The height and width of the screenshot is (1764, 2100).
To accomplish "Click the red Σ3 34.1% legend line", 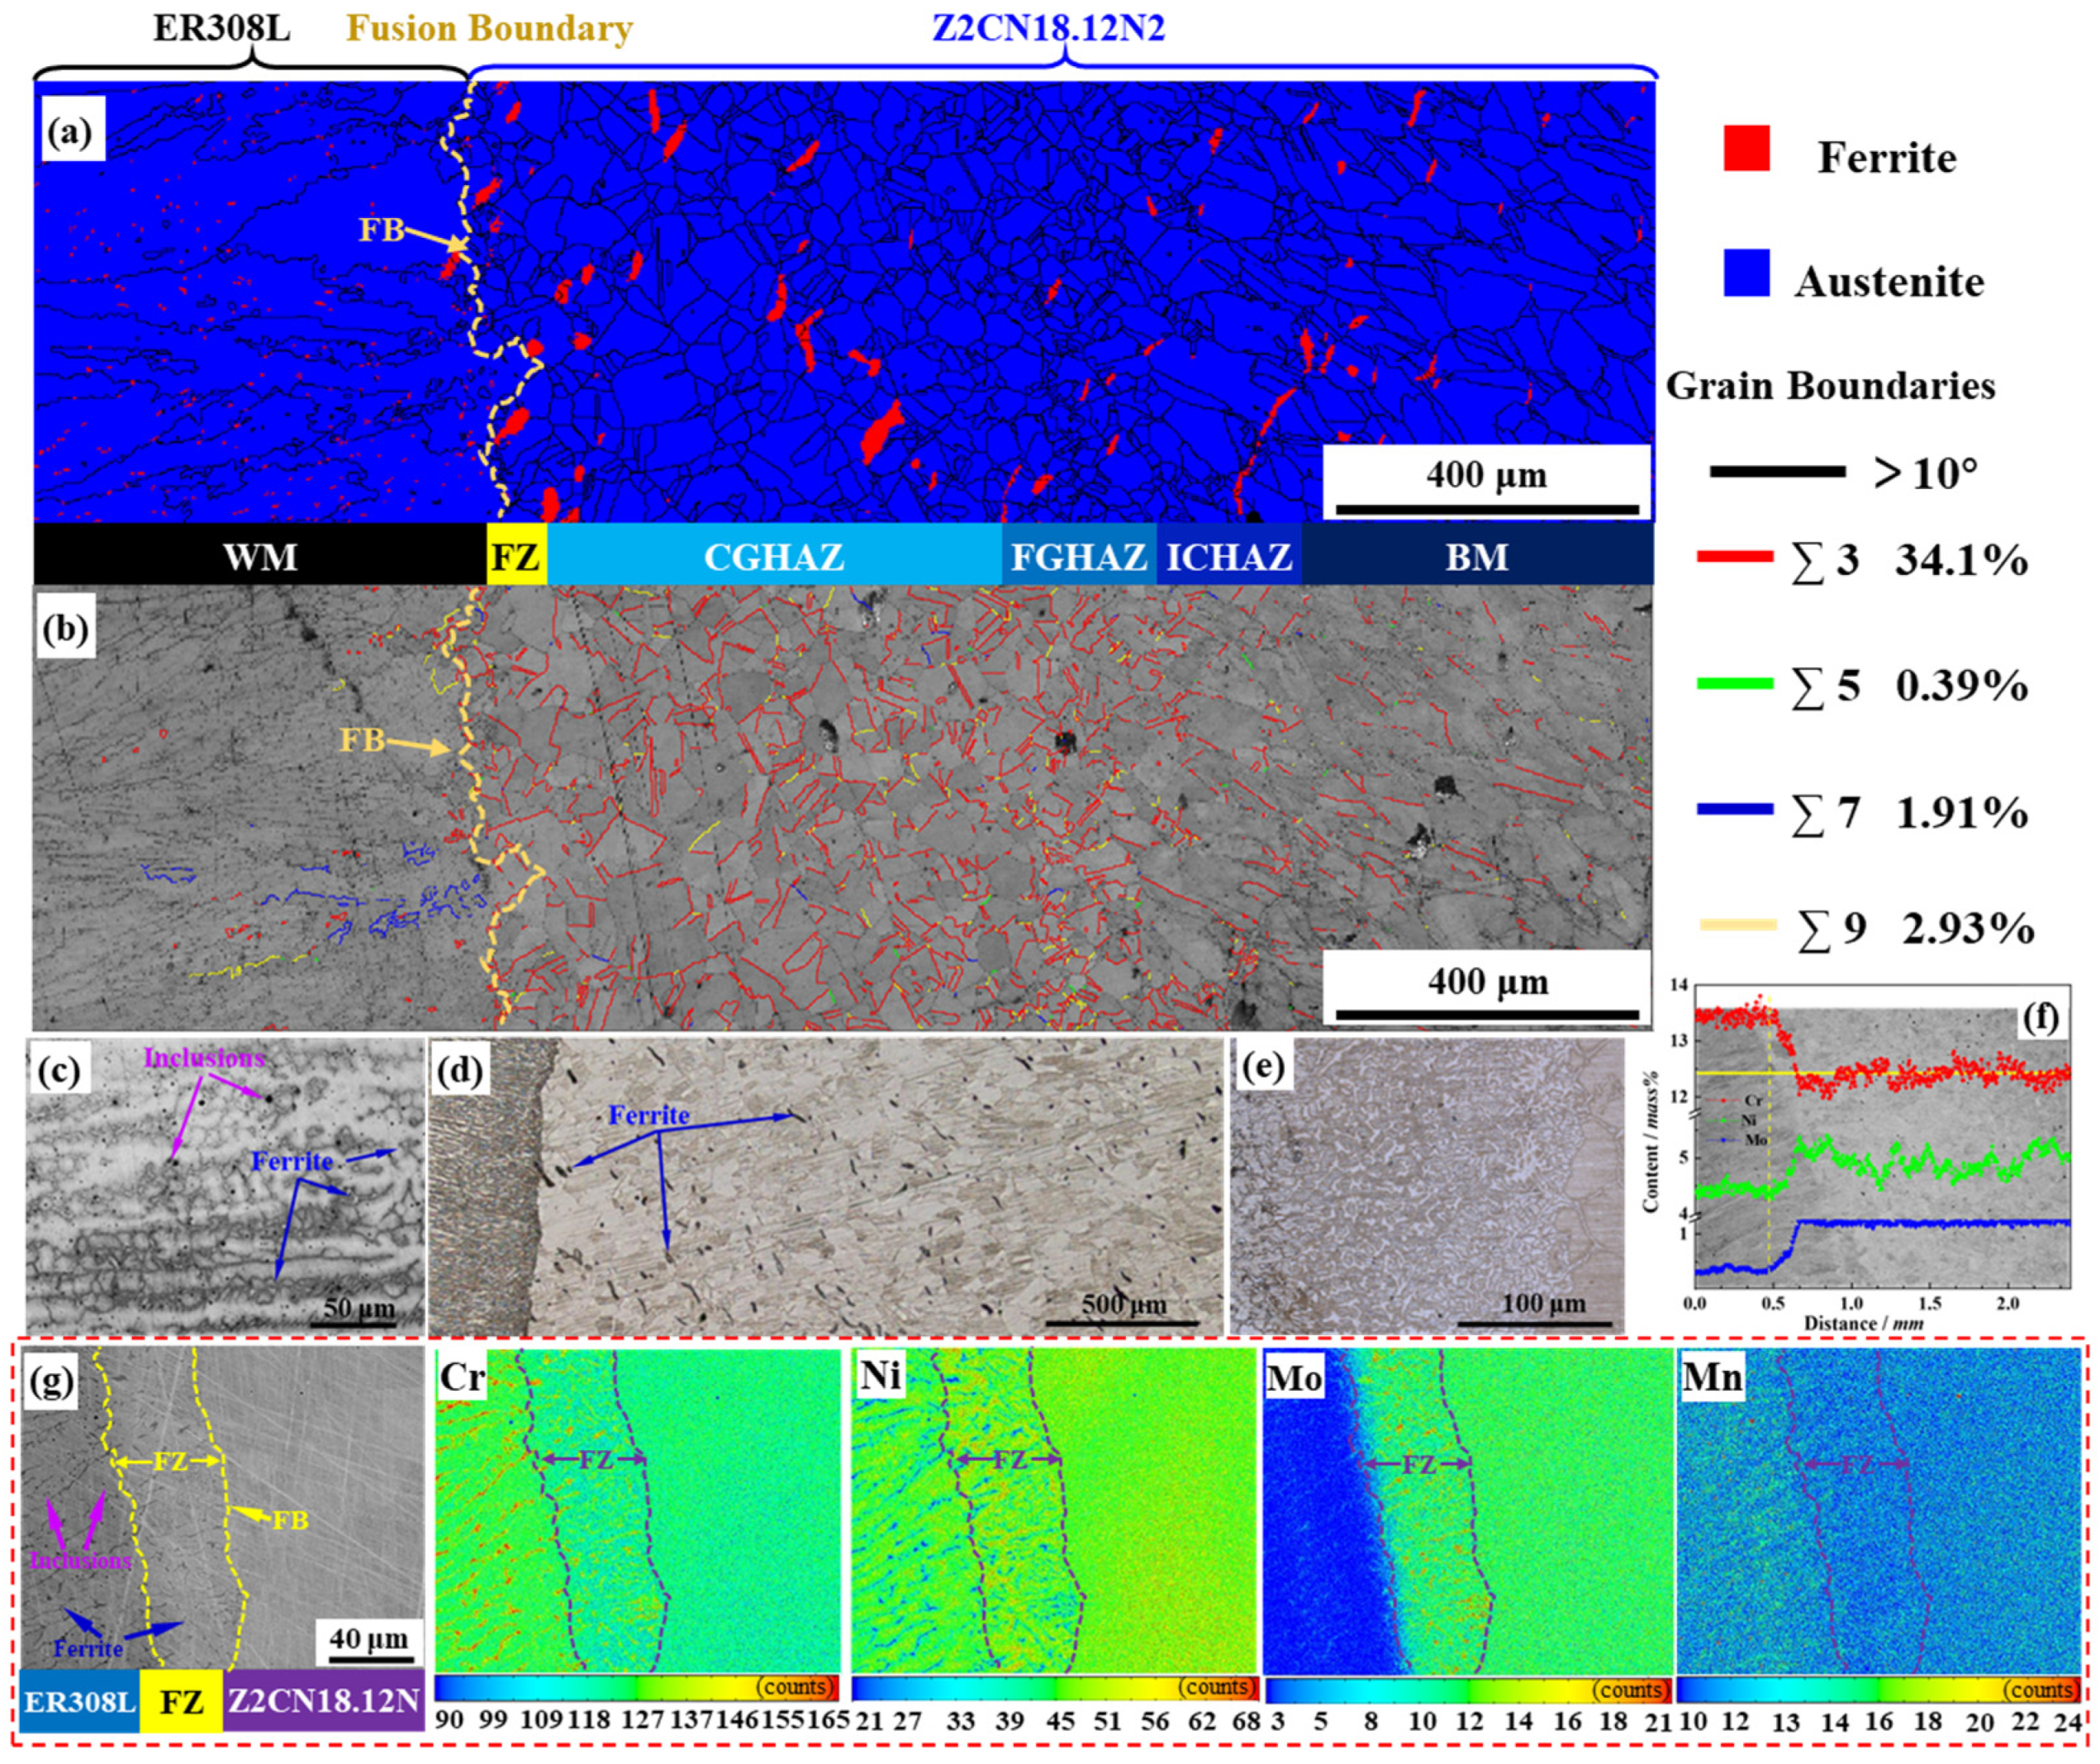I will (1735, 556).
